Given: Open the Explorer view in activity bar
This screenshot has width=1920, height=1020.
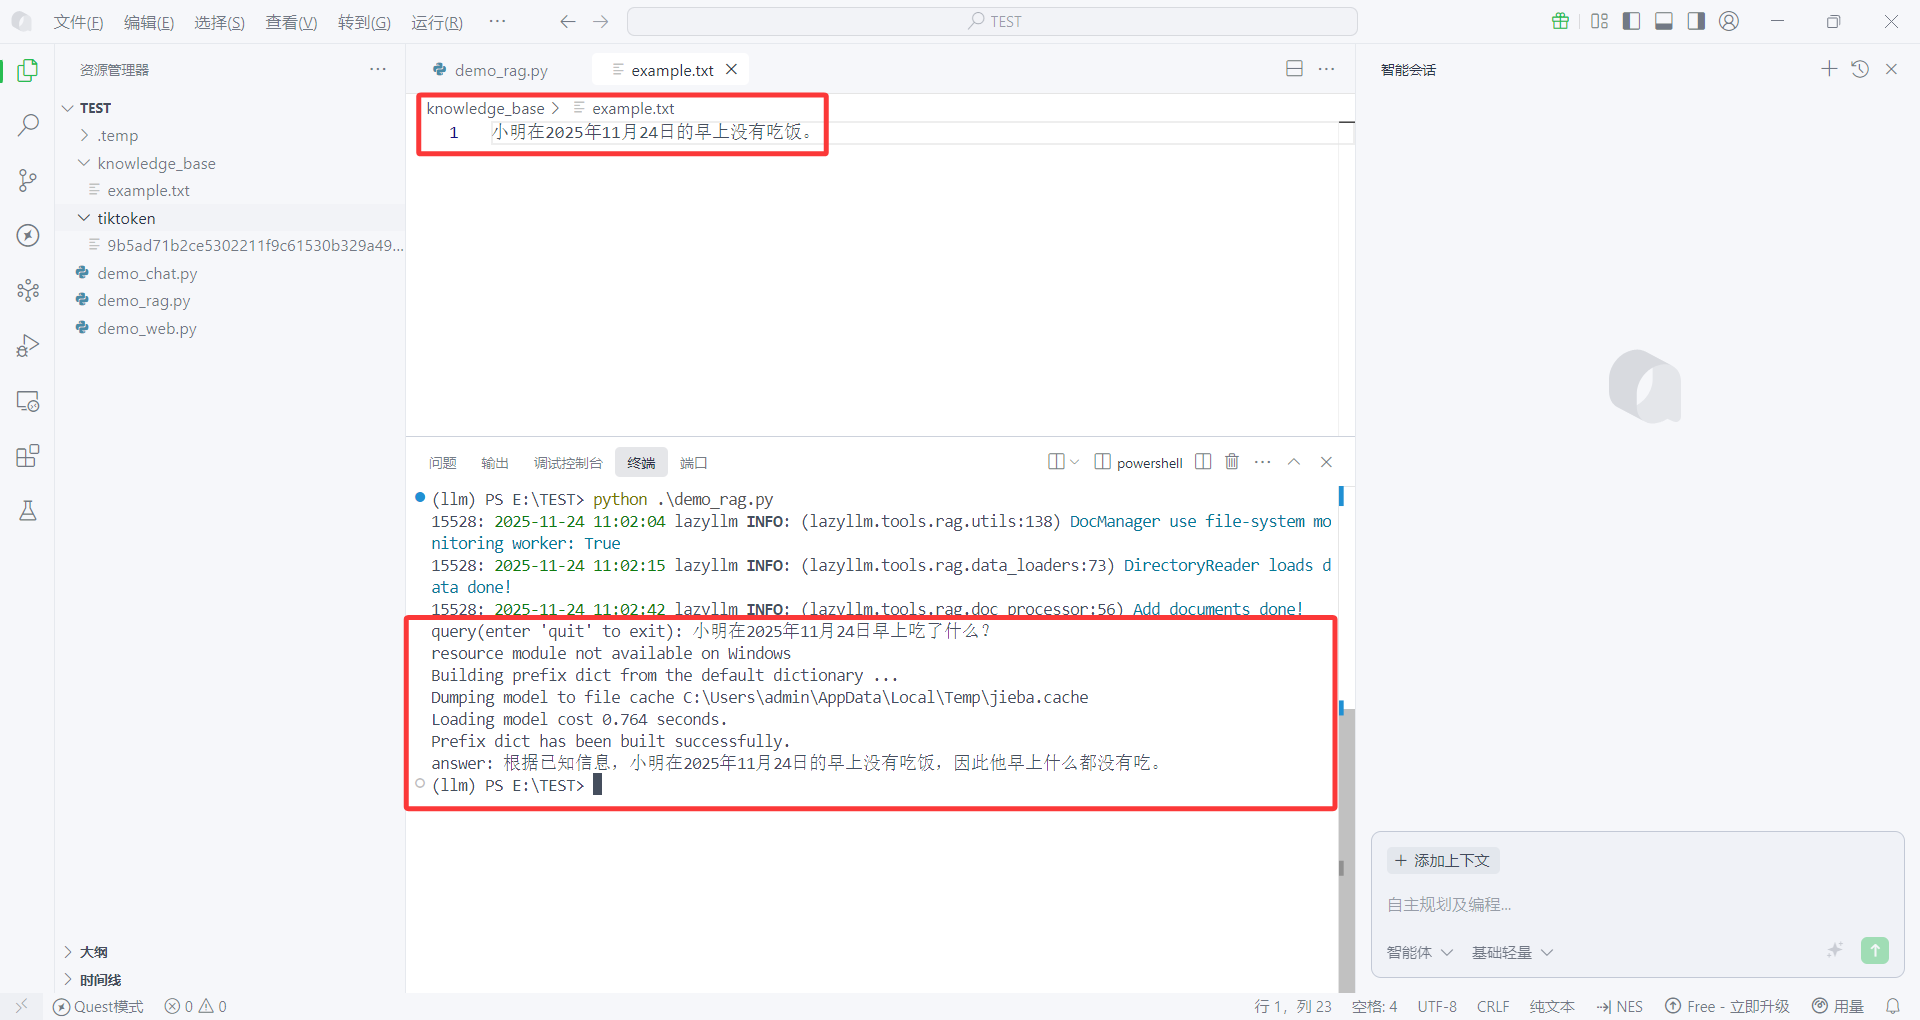Looking at the screenshot, I should pos(28,70).
